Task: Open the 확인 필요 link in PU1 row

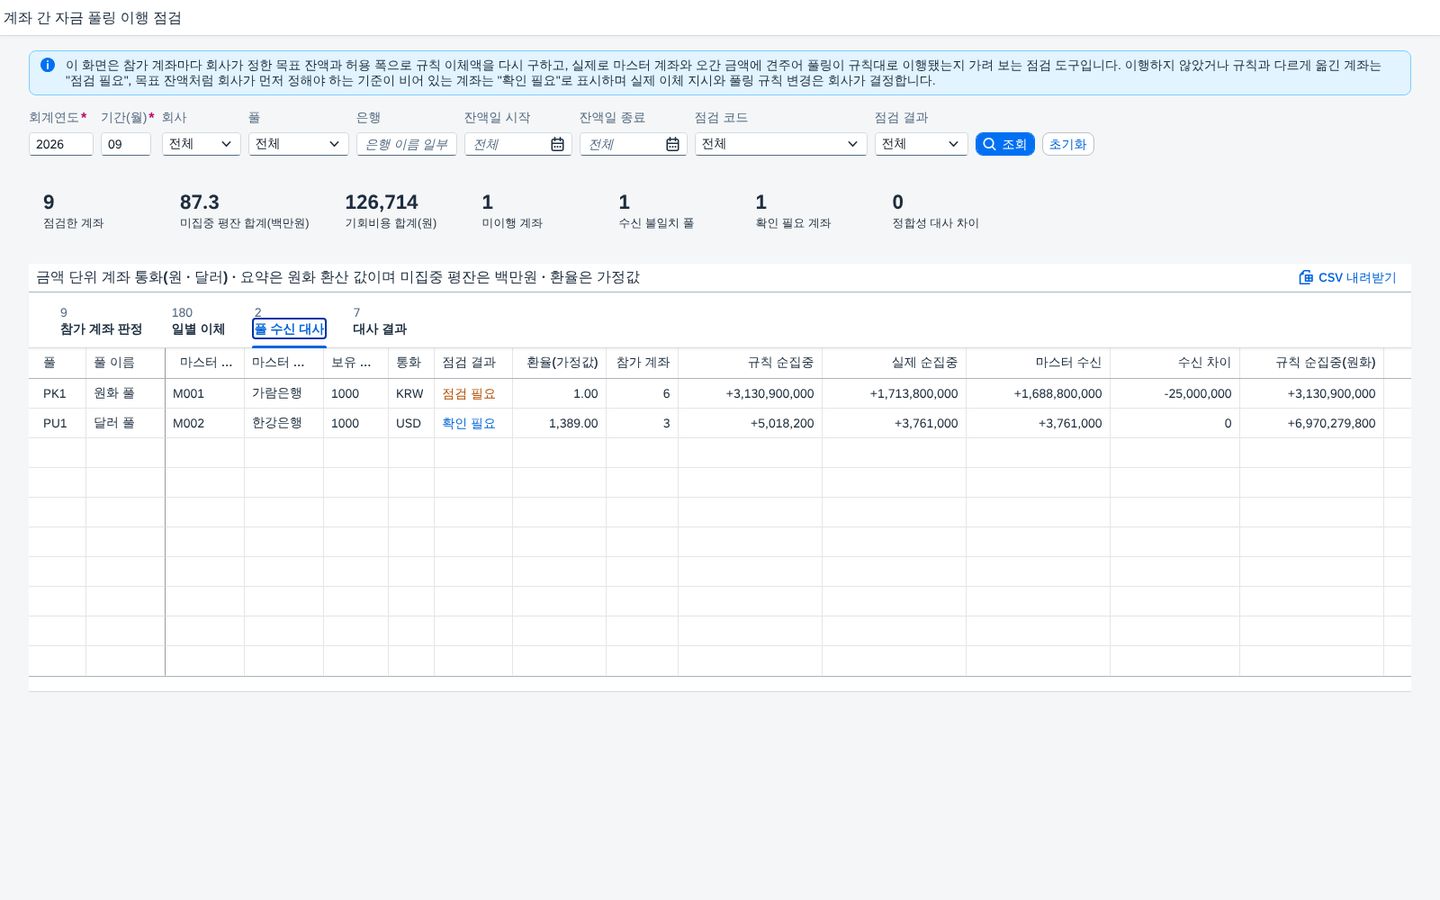Action: coord(469,424)
